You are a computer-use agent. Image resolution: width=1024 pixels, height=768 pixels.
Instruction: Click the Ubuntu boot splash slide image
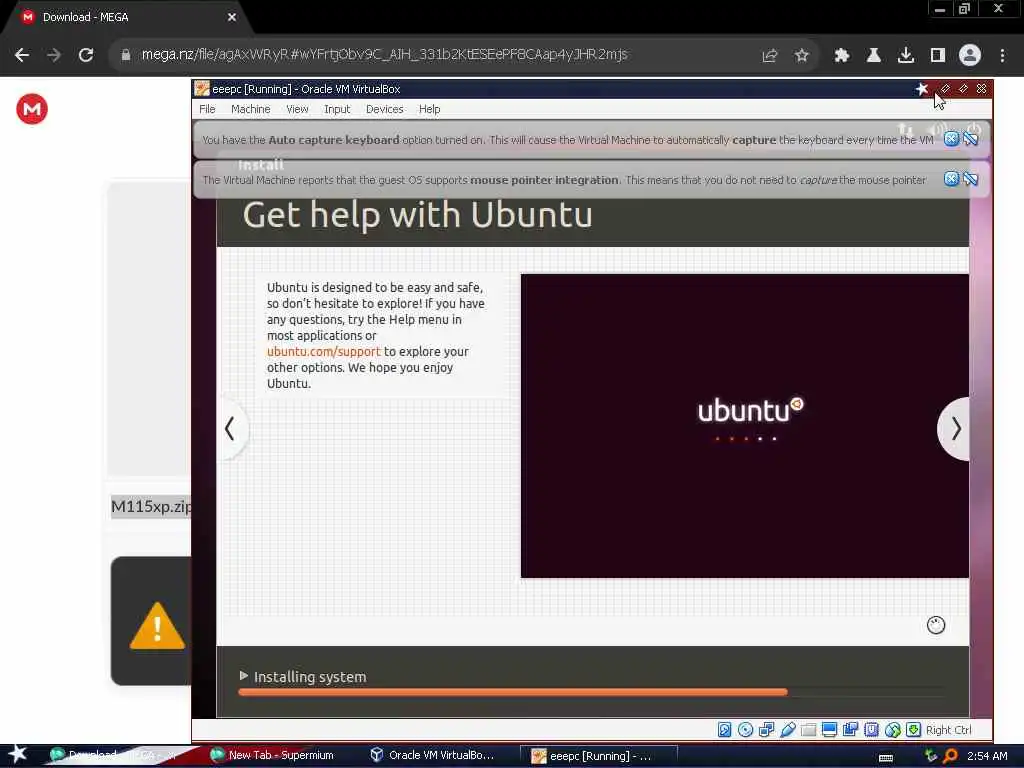744,426
